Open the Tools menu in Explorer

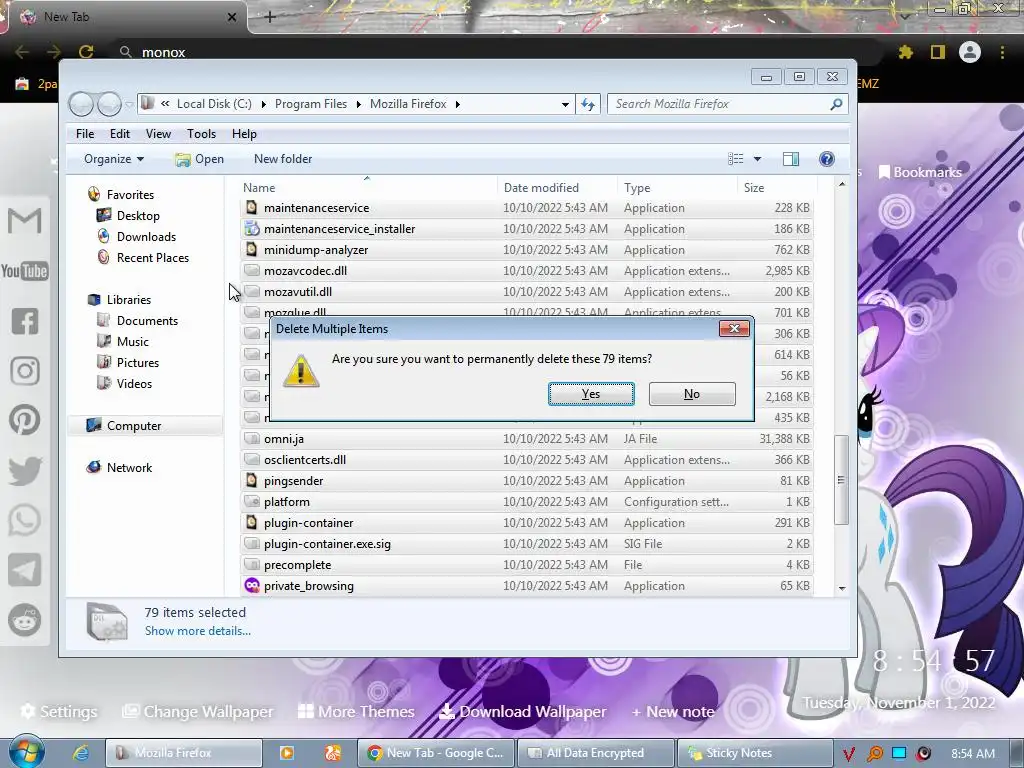click(x=201, y=134)
